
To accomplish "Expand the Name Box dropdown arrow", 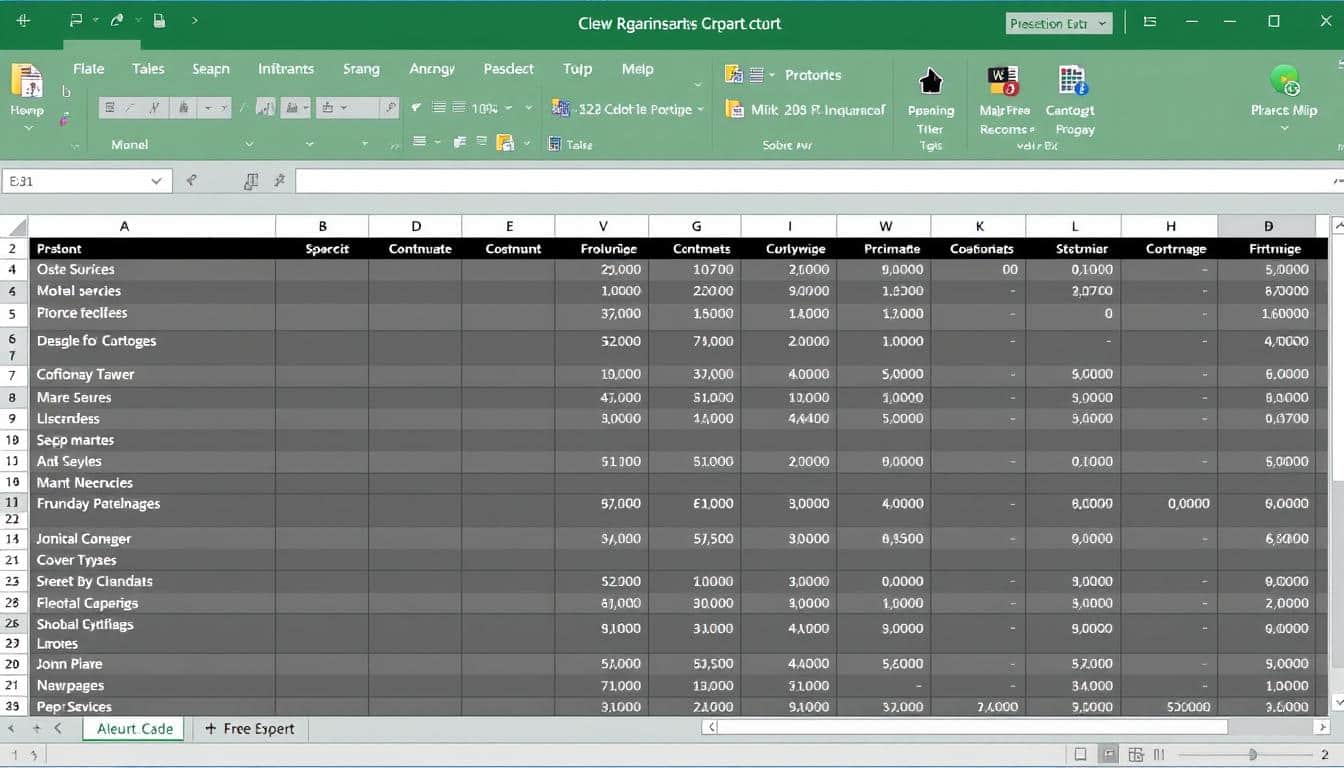I will 156,181.
